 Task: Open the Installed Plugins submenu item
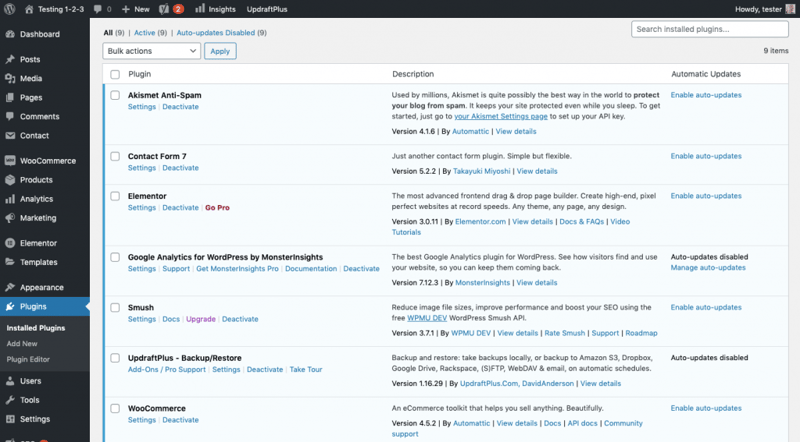tap(36, 328)
